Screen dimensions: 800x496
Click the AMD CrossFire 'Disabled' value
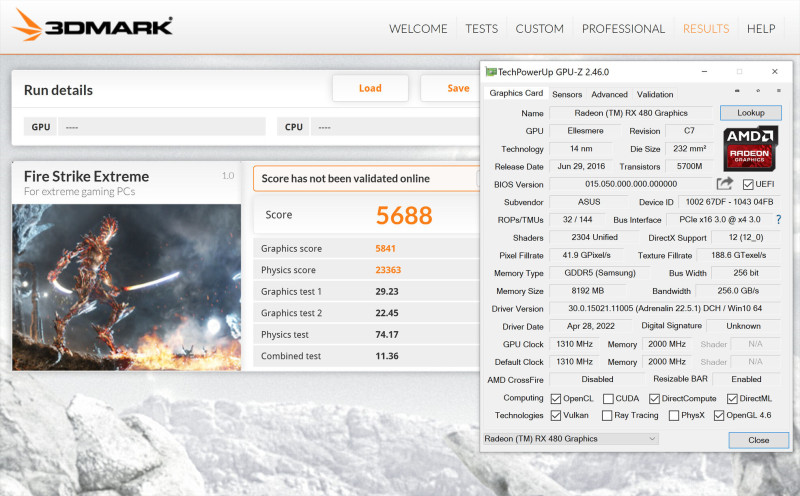[x=597, y=379]
